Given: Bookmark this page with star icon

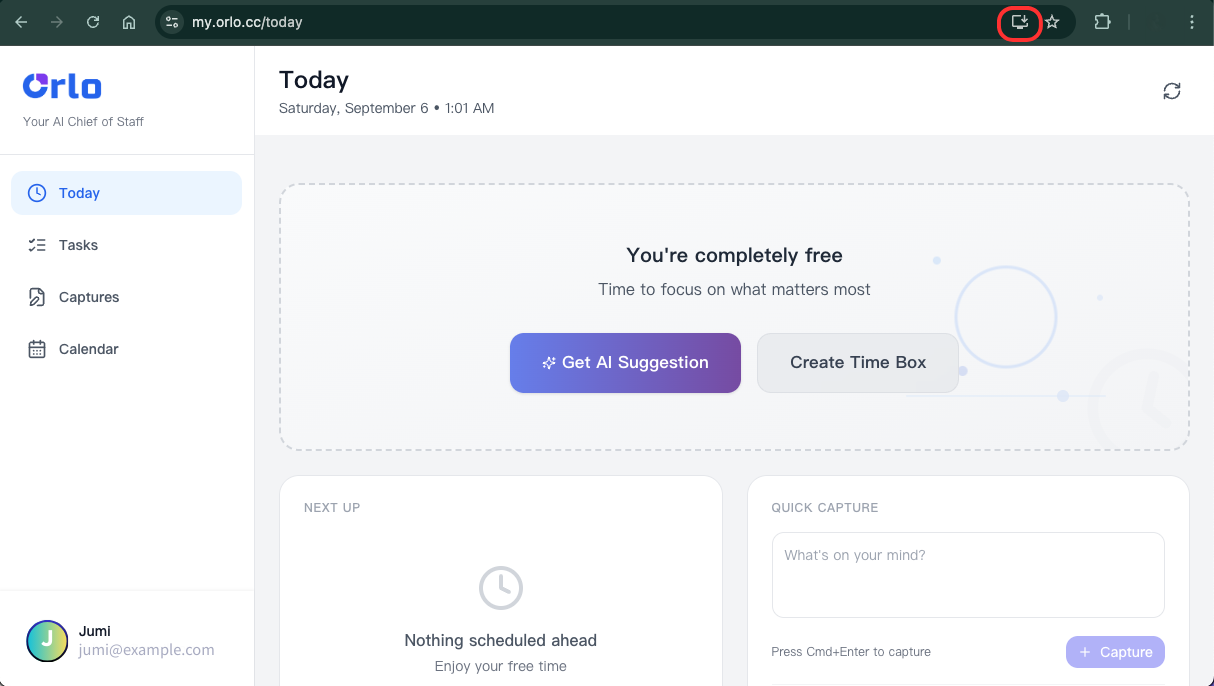Looking at the screenshot, I should coord(1052,22).
